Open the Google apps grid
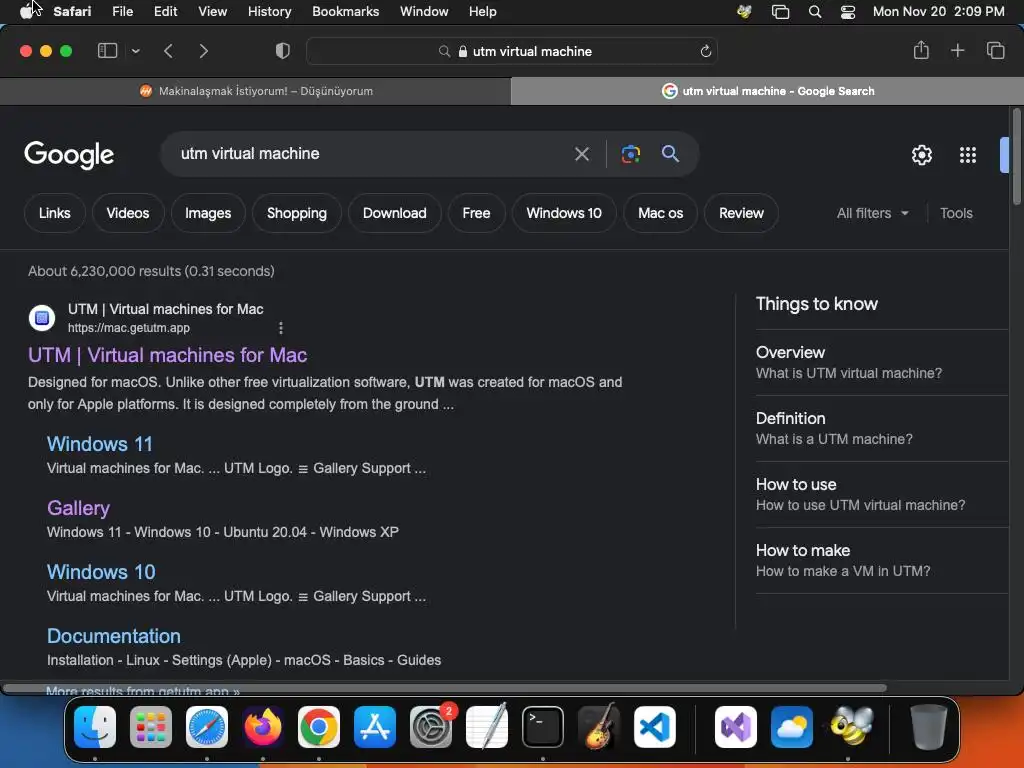 [x=967, y=155]
